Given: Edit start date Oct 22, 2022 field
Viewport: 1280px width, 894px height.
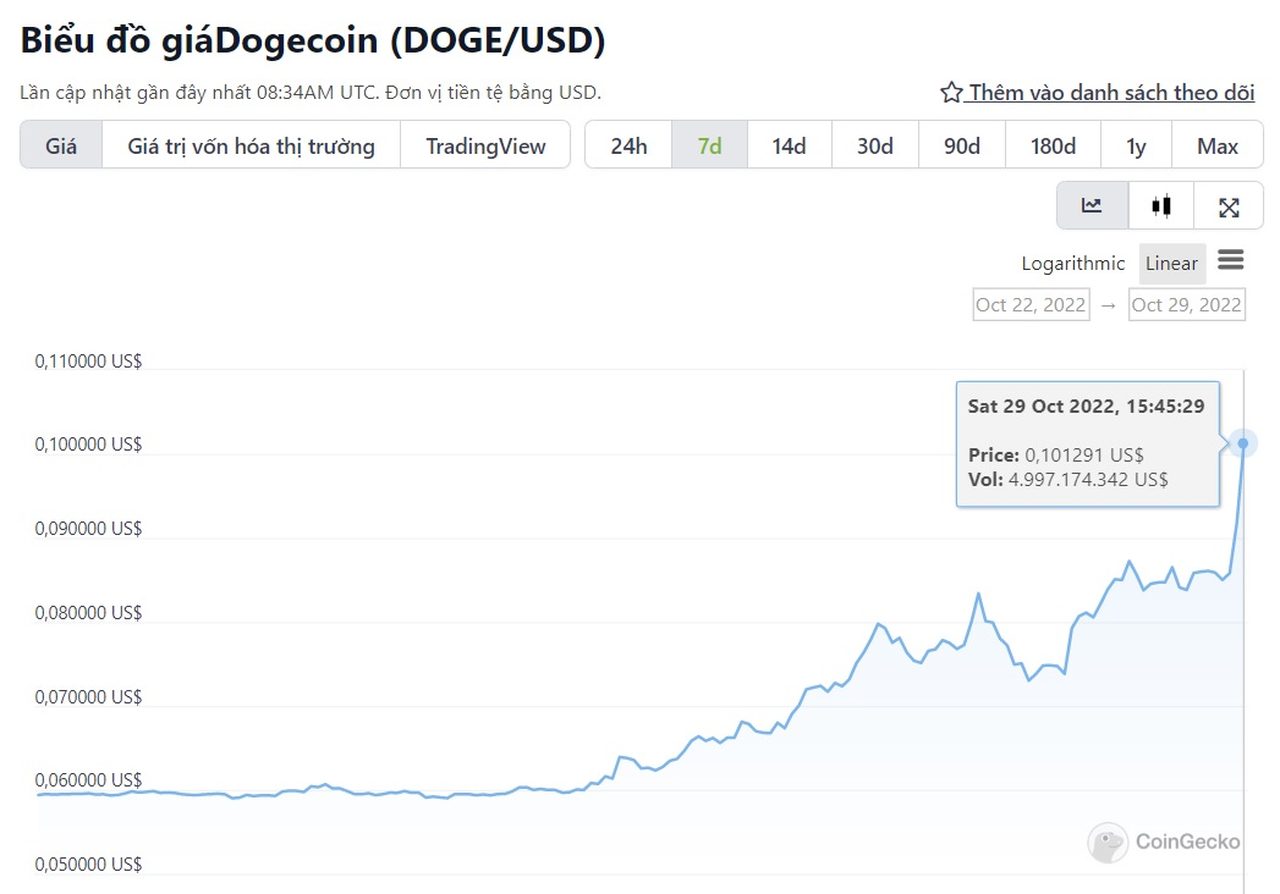Looking at the screenshot, I should click(x=1031, y=305).
